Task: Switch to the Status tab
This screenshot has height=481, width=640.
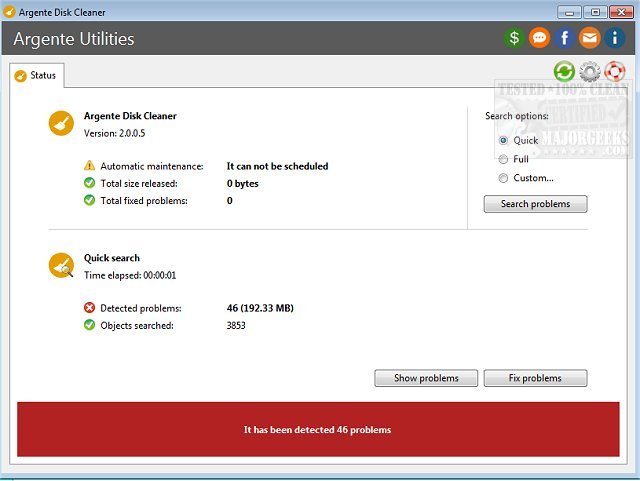Action: pyautogui.click(x=37, y=76)
